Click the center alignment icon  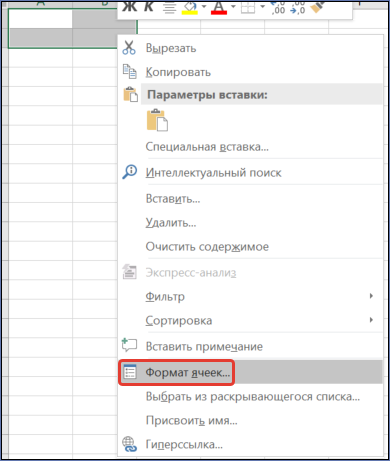[170, 7]
